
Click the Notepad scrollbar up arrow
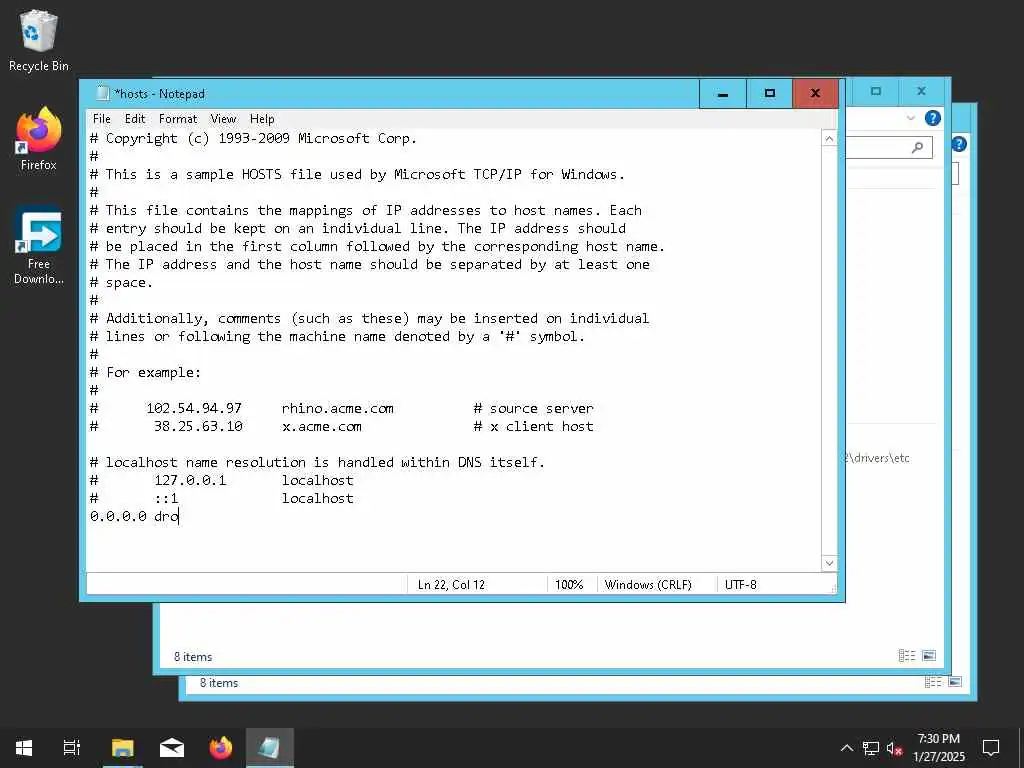tap(829, 138)
